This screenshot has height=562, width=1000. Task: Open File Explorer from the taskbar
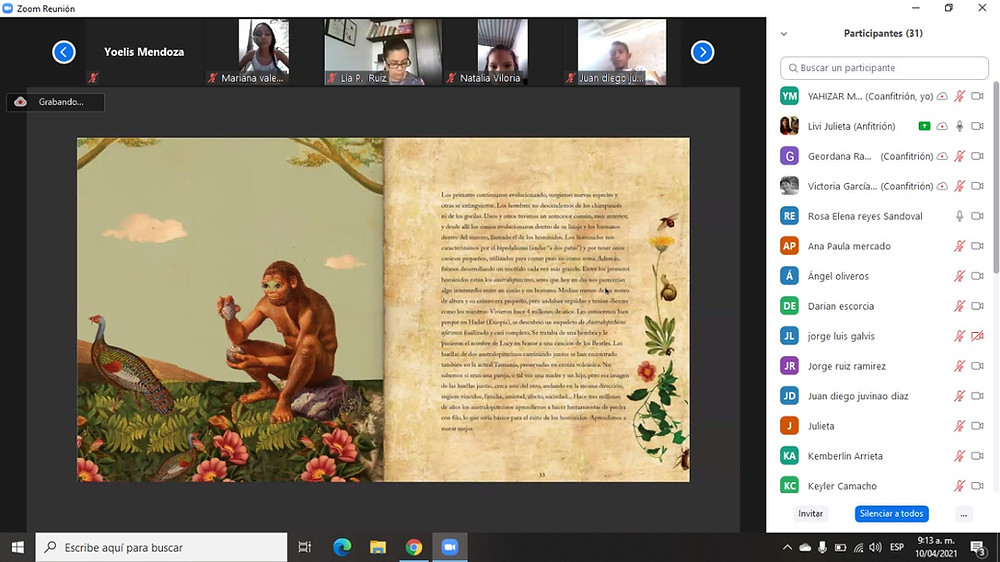point(378,547)
